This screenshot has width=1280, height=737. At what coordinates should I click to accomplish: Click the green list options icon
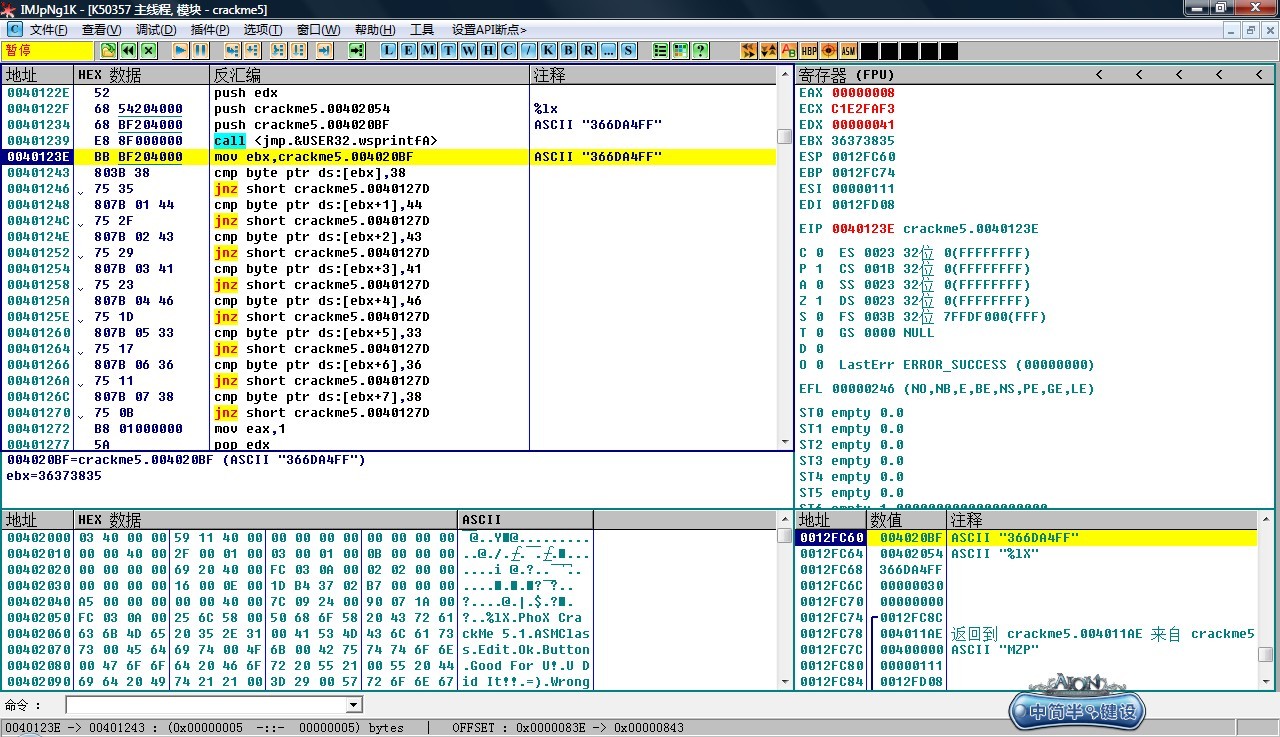(661, 50)
